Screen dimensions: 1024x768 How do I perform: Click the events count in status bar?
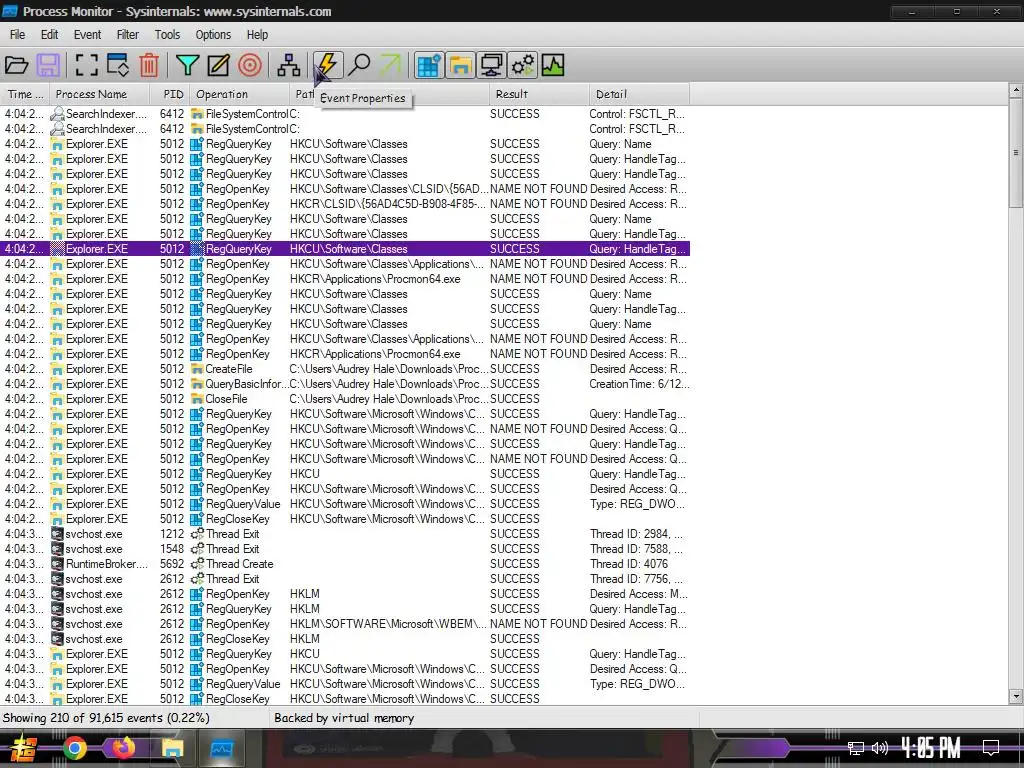[x=106, y=718]
